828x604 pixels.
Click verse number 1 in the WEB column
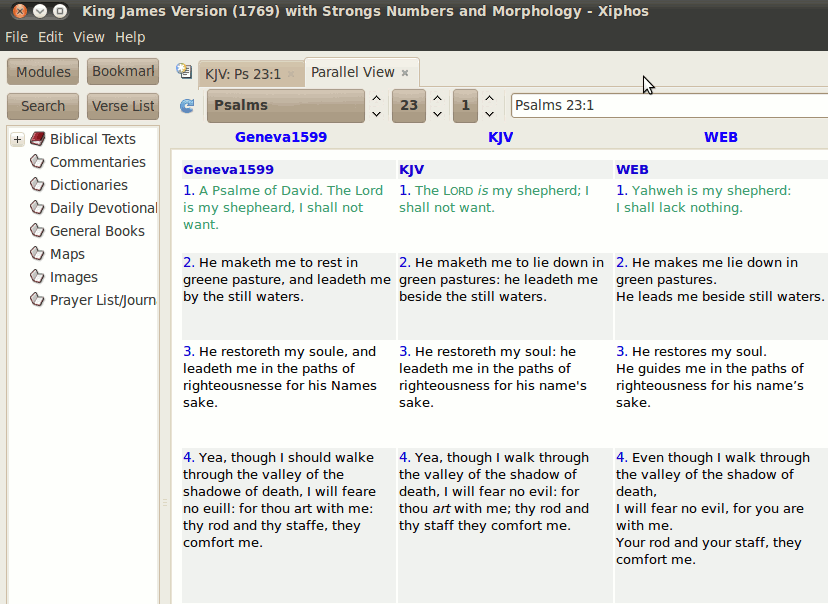coord(622,191)
